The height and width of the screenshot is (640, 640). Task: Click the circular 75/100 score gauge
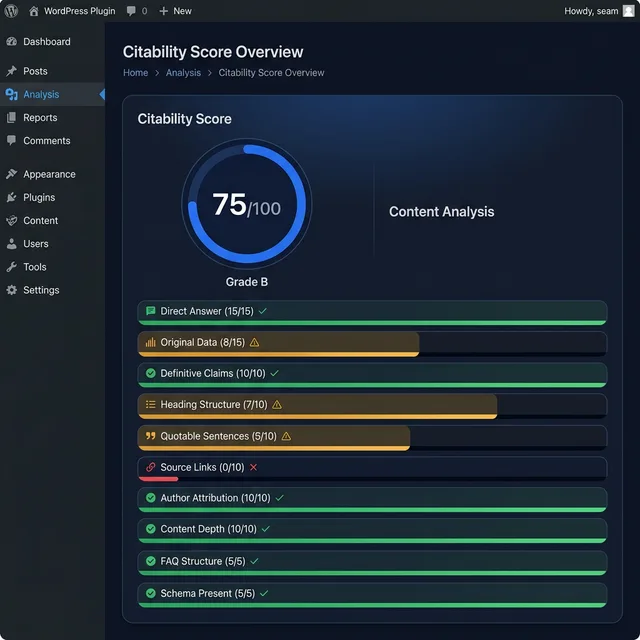(246, 205)
